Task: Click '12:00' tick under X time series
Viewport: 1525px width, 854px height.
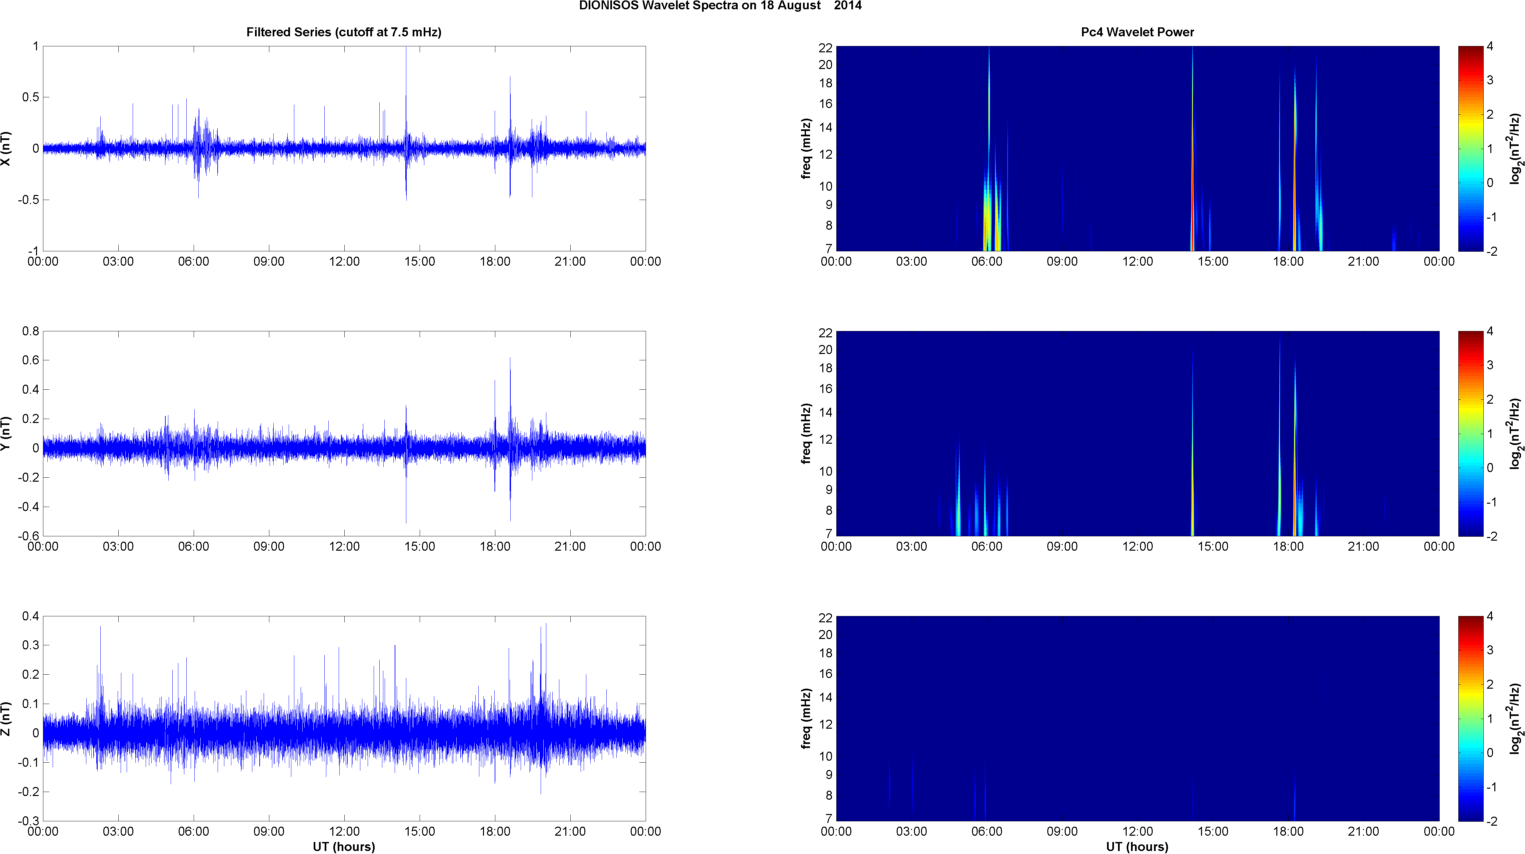Action: tap(344, 262)
